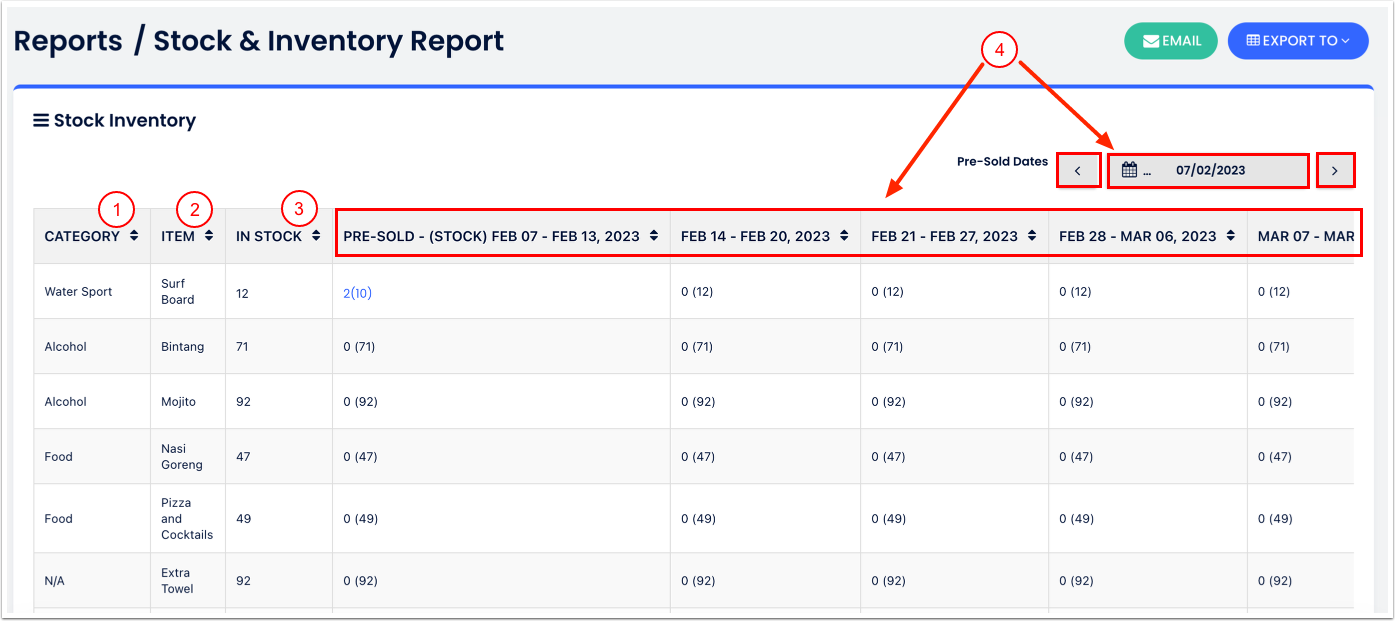The width and height of the screenshot is (1395, 621).
Task: Select the Mojito row in stock value
Action: pyautogui.click(x=244, y=402)
